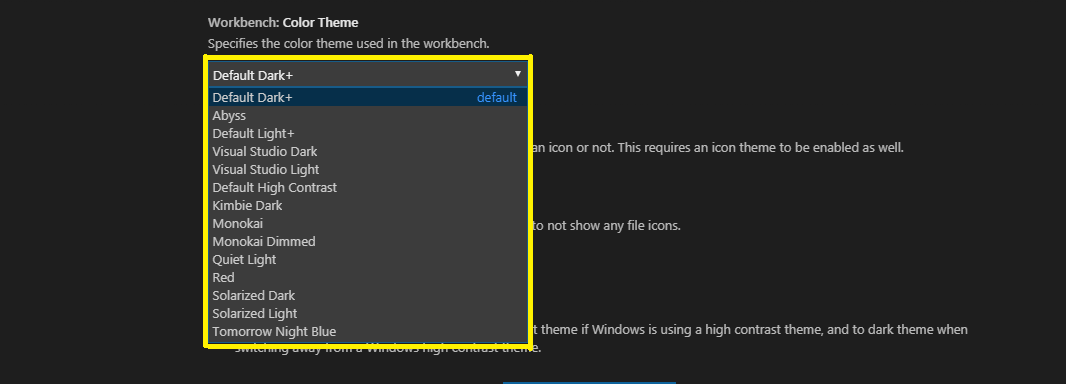Click the Workbench: Color Theme heading

(x=283, y=22)
